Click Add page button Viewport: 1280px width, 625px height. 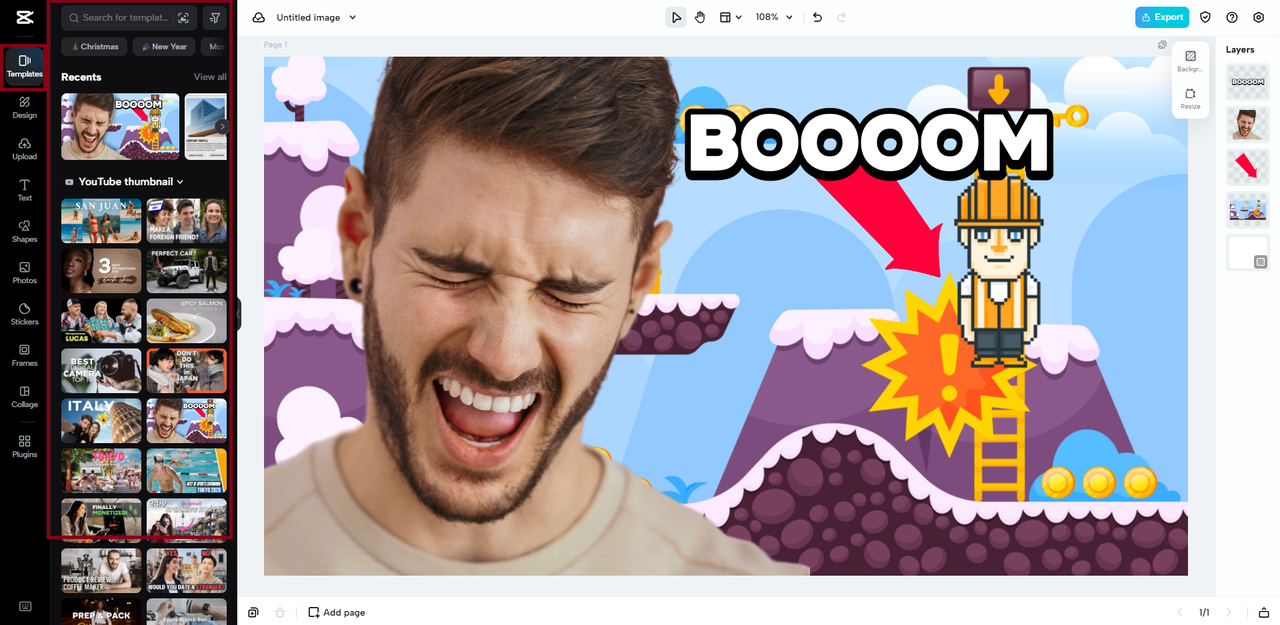click(336, 612)
